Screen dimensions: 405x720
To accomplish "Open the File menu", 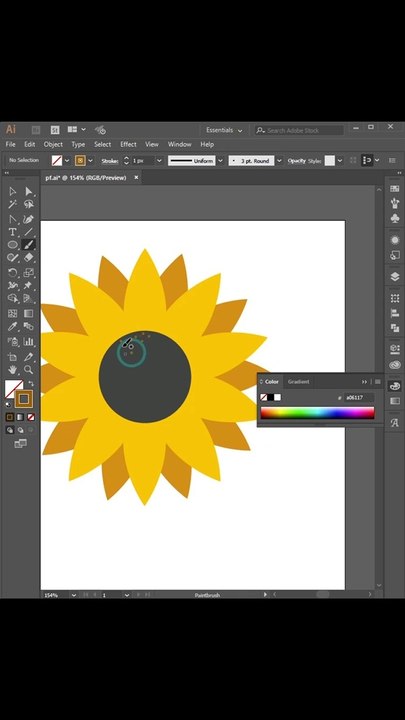I will [10, 144].
